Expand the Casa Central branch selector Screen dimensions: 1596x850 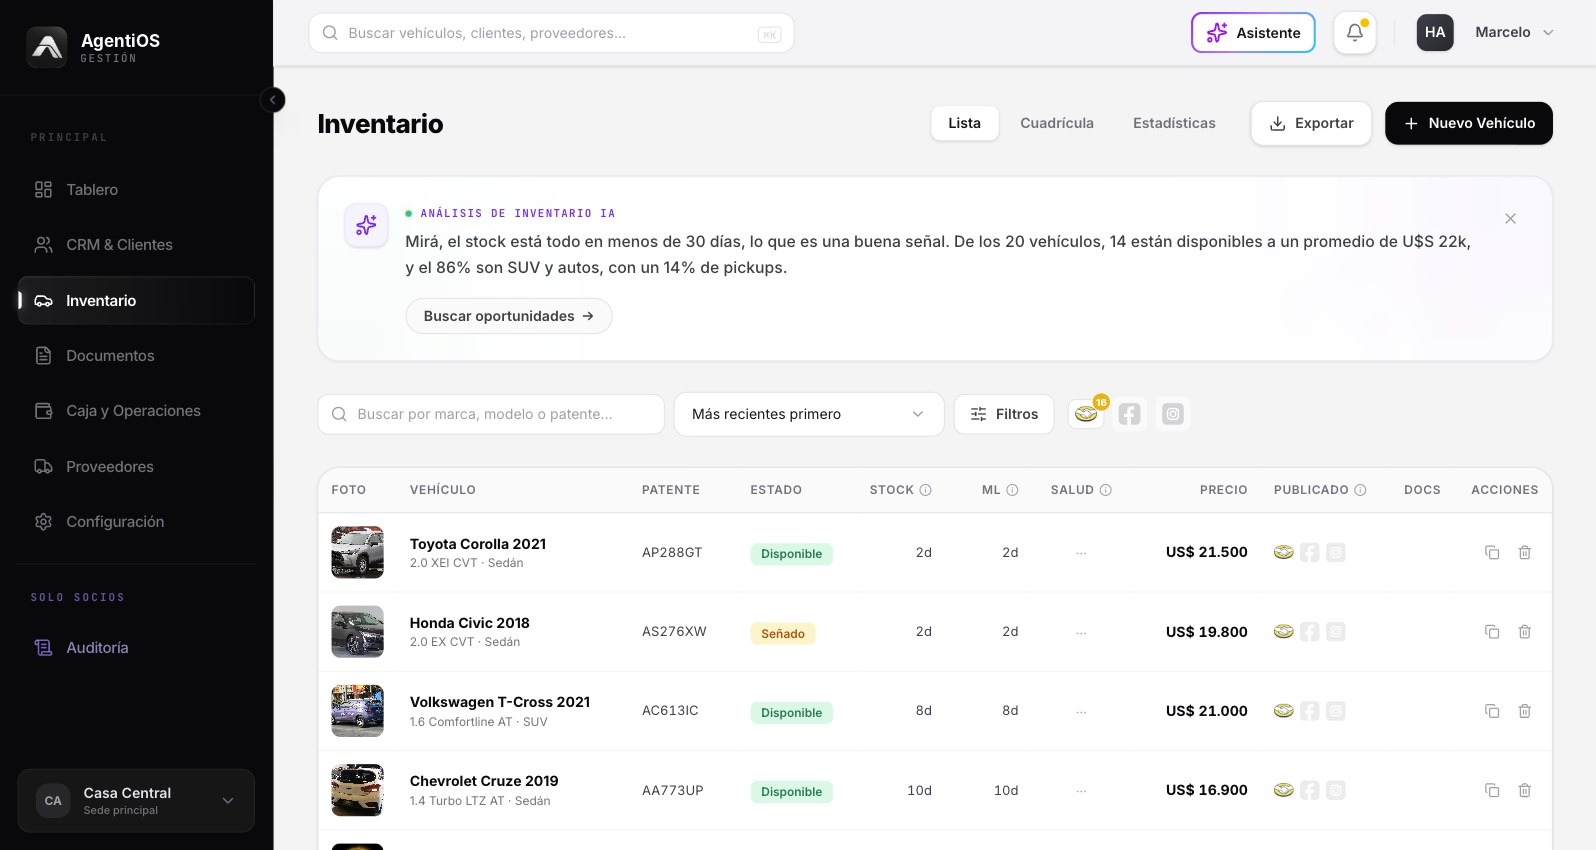[136, 801]
